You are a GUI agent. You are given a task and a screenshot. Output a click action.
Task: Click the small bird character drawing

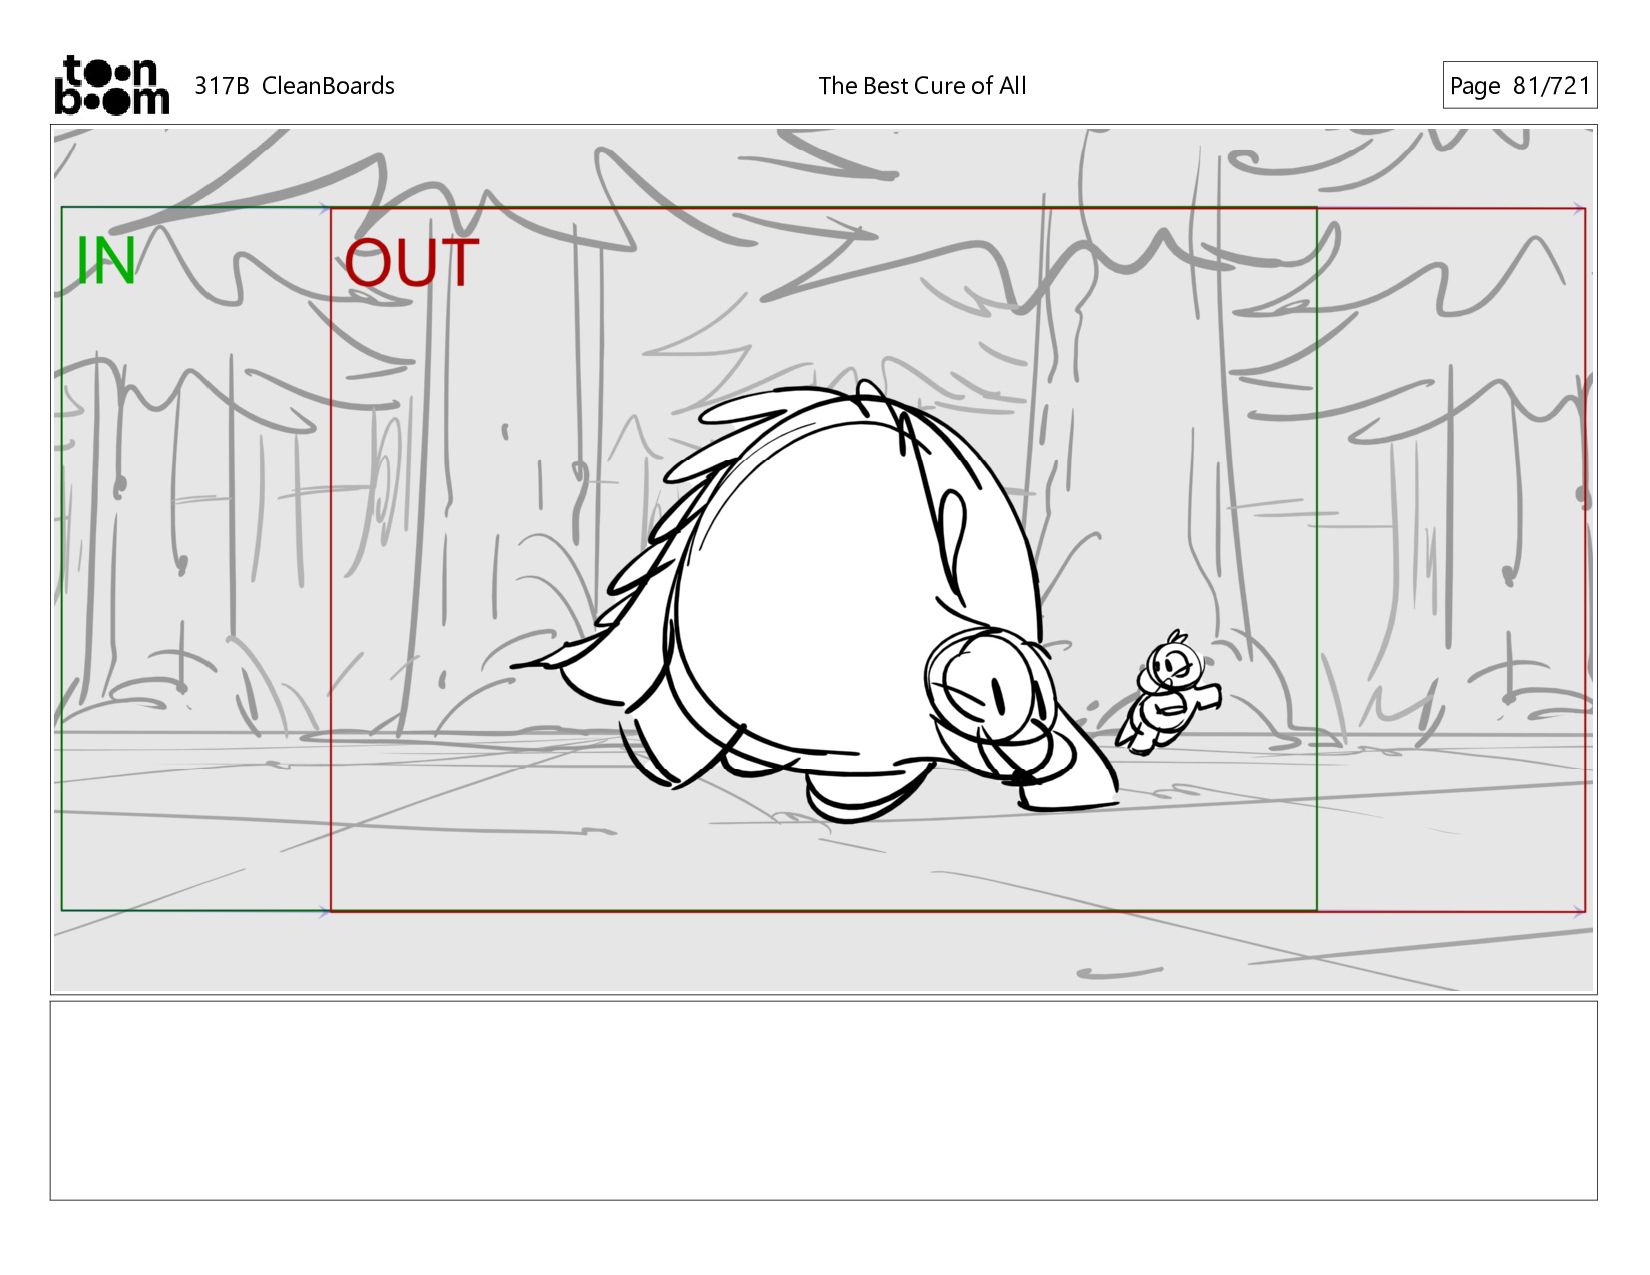[1167, 692]
